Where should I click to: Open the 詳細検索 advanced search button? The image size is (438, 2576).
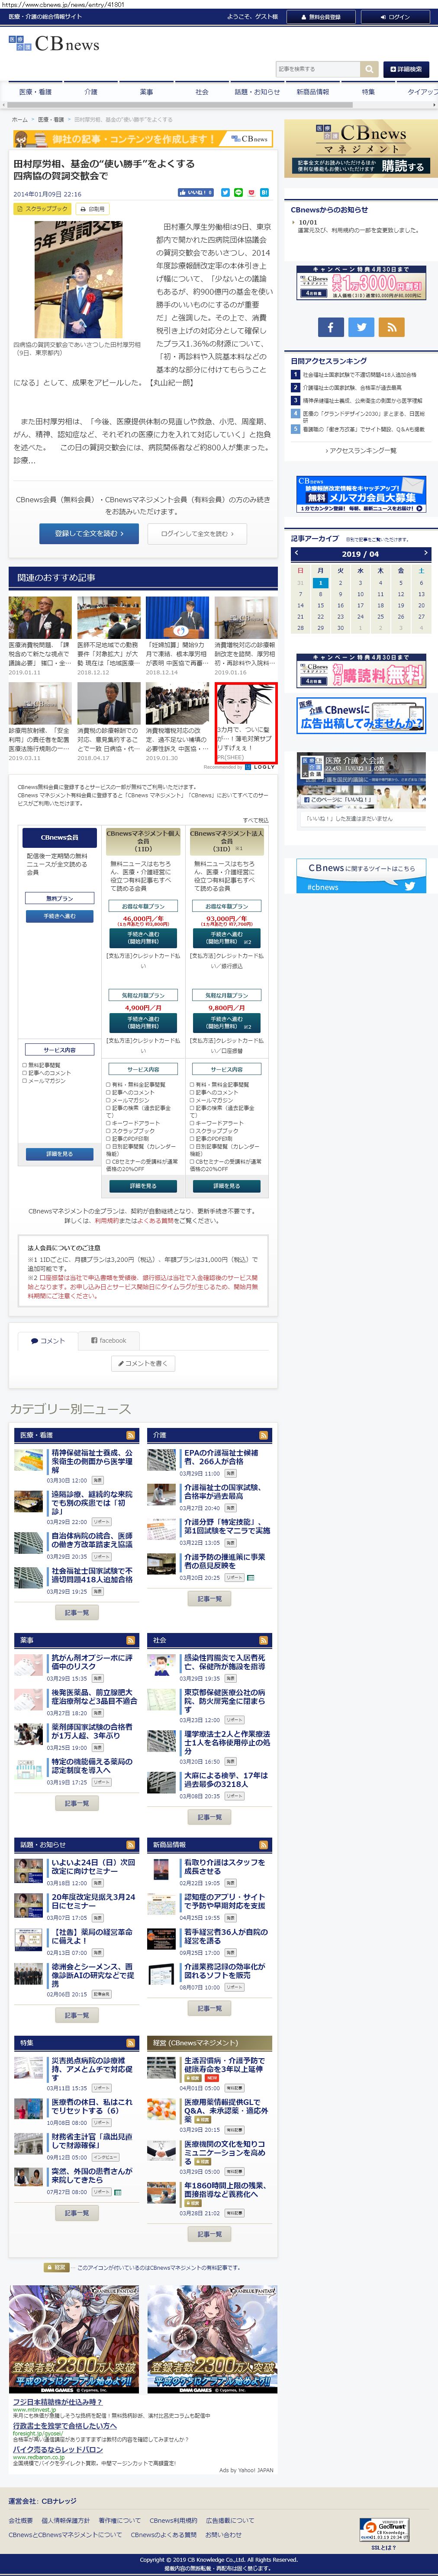point(406,69)
